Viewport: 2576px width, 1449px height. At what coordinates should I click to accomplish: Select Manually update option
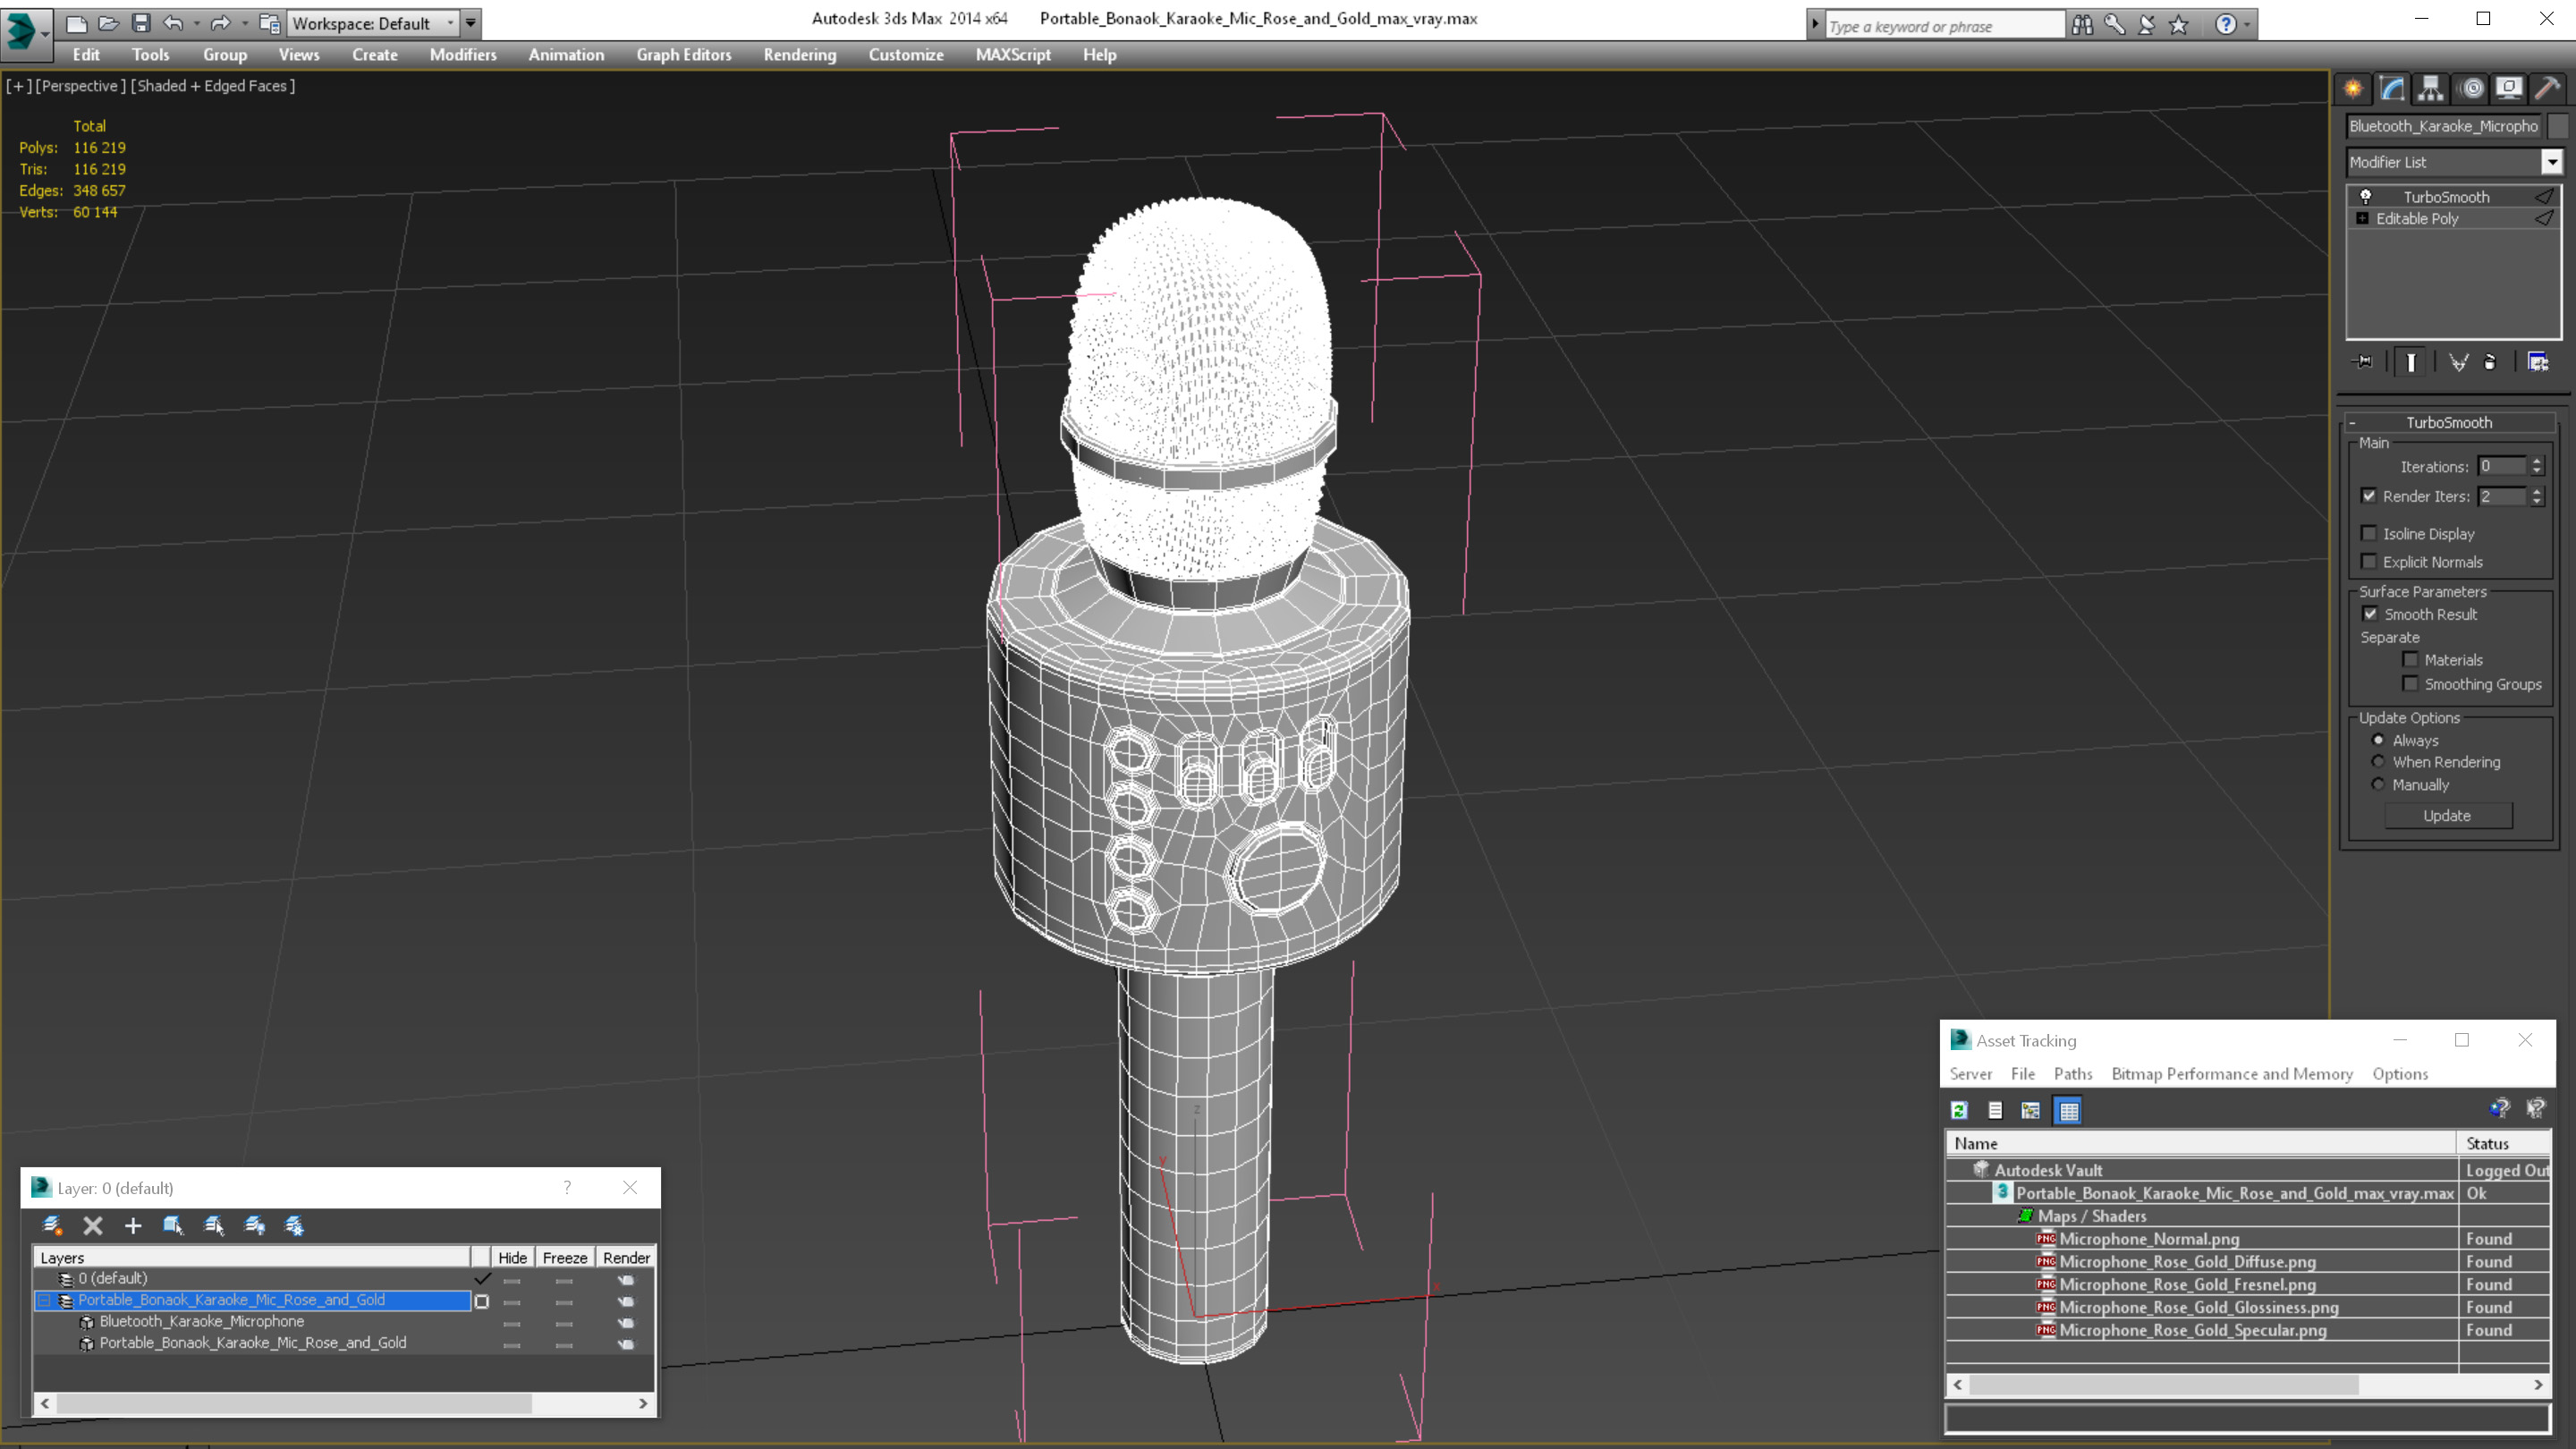click(2378, 785)
